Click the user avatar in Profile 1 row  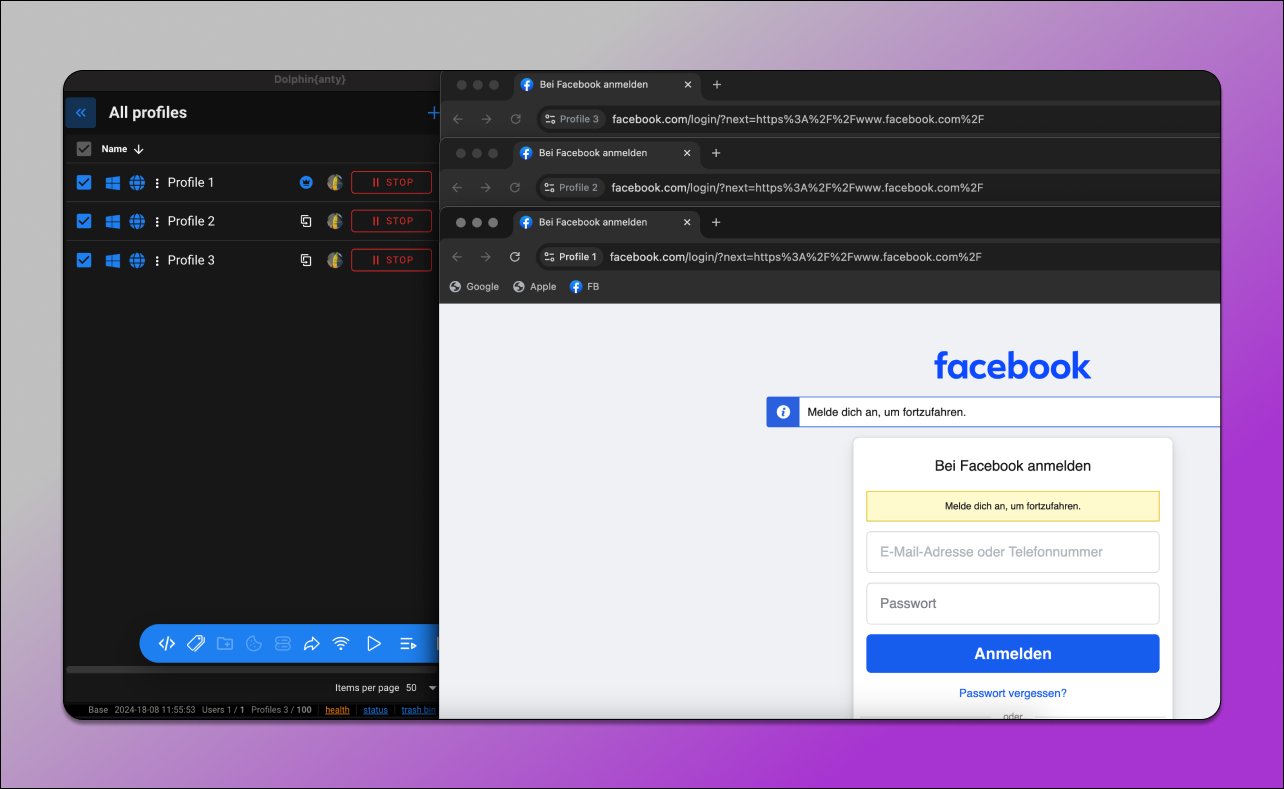[336, 183]
